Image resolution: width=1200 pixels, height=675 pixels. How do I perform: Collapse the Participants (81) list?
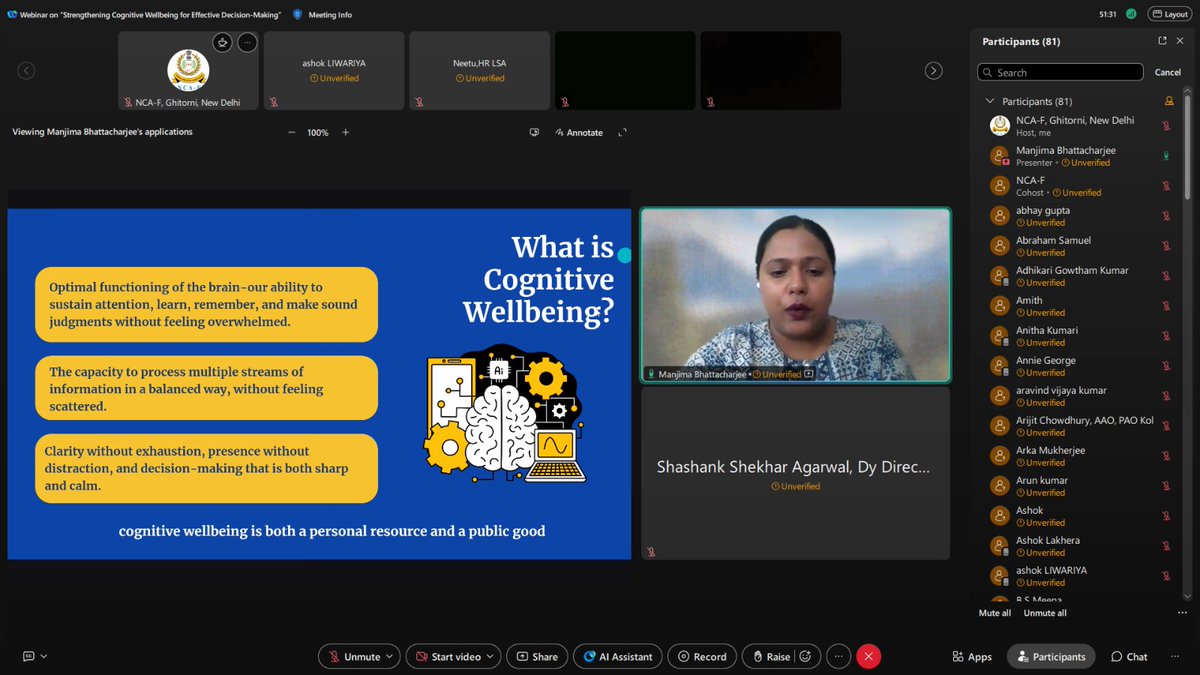[x=990, y=101]
